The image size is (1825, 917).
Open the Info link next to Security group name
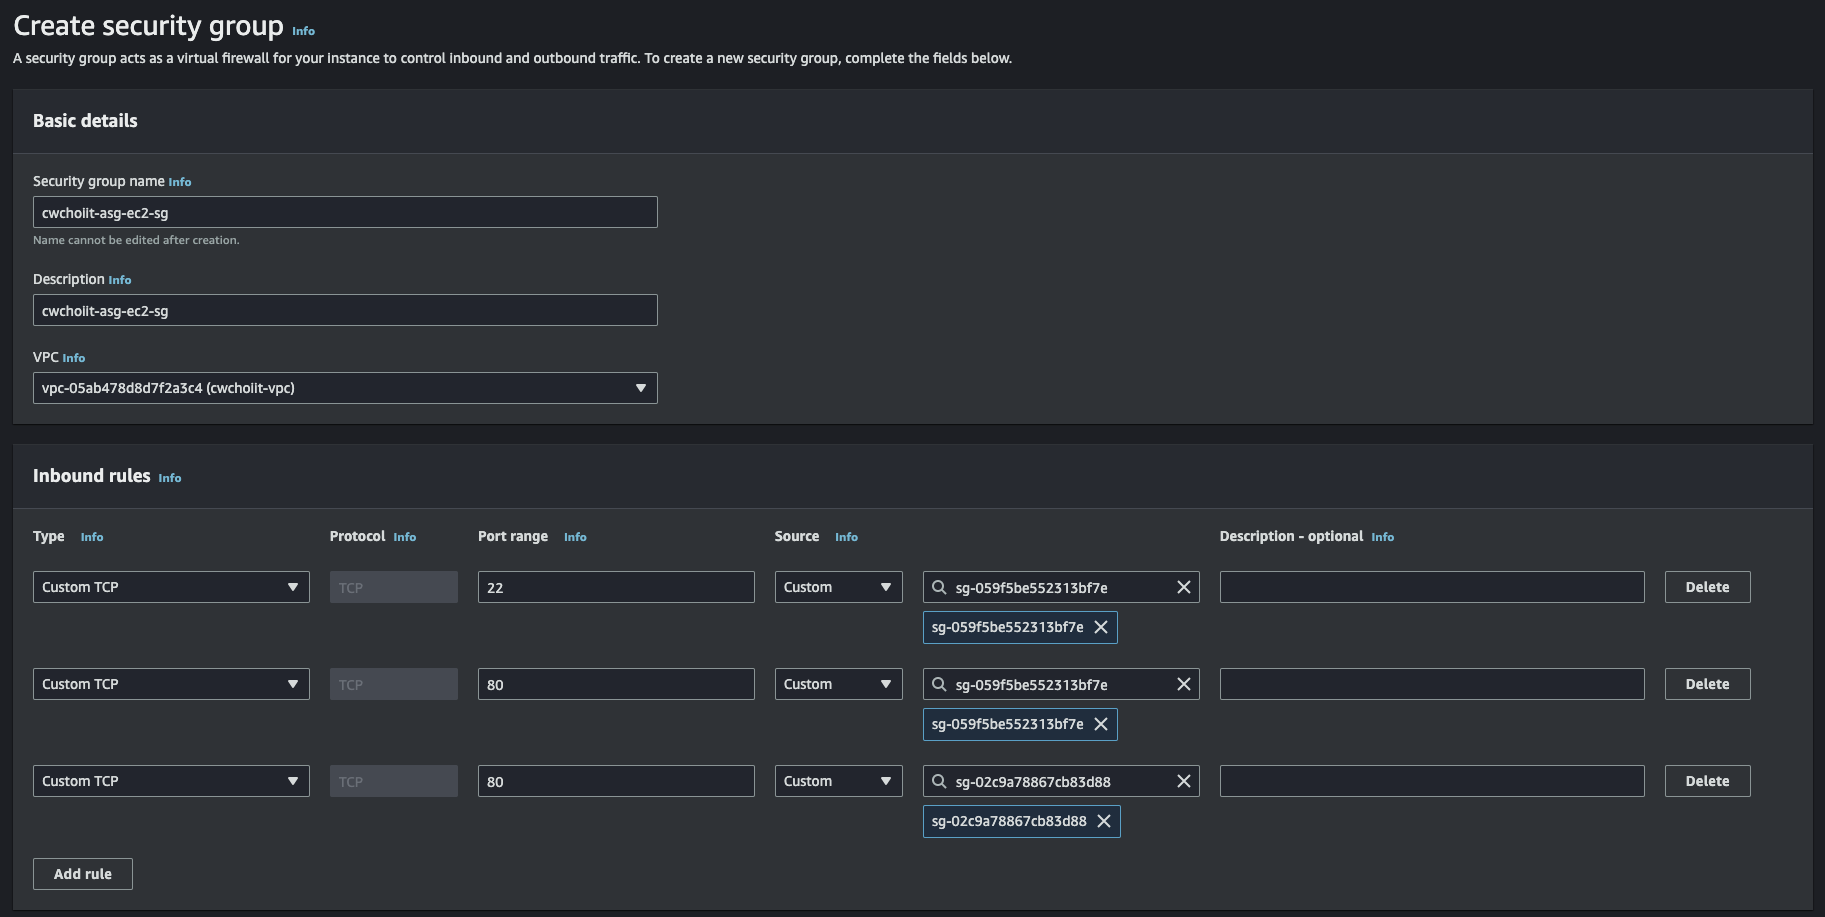(180, 182)
